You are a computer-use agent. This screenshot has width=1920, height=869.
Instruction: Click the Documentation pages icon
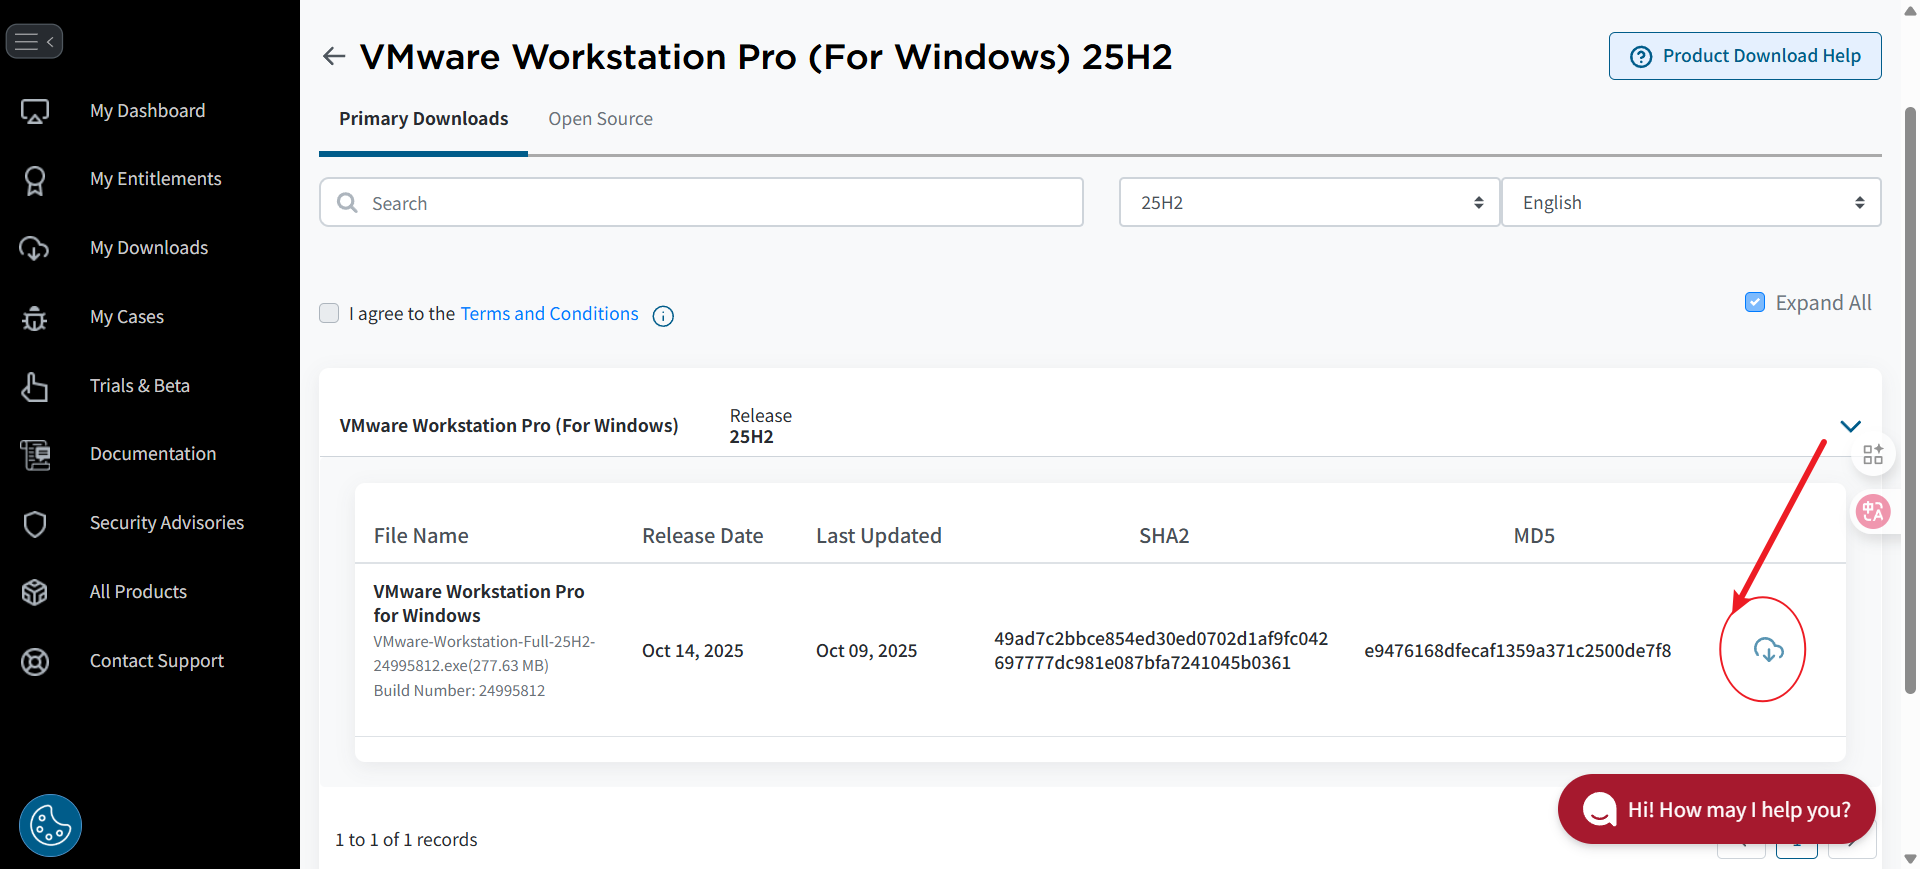click(x=35, y=455)
